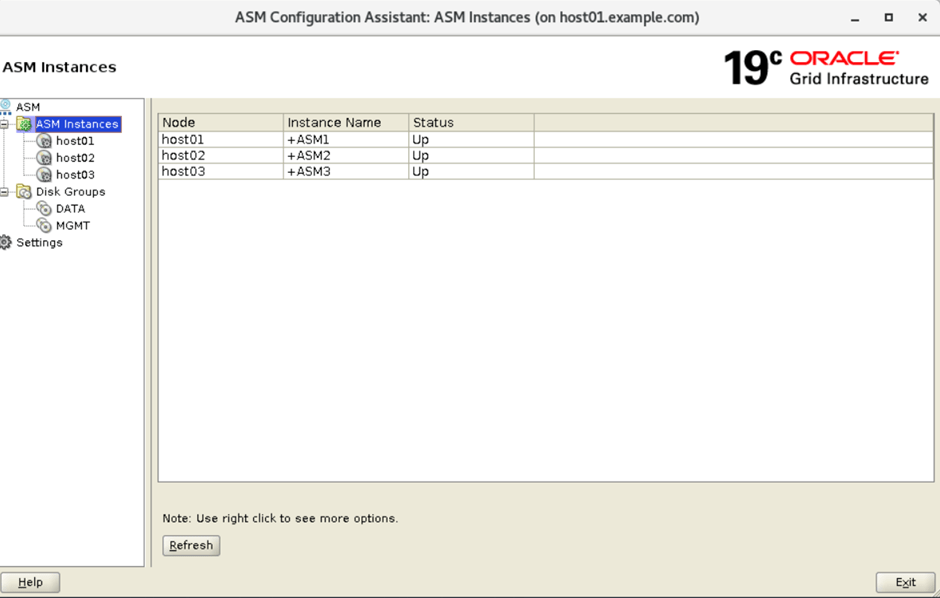The width and height of the screenshot is (940, 598).
Task: Select the host01 cell in Node column
Action: tap(221, 139)
